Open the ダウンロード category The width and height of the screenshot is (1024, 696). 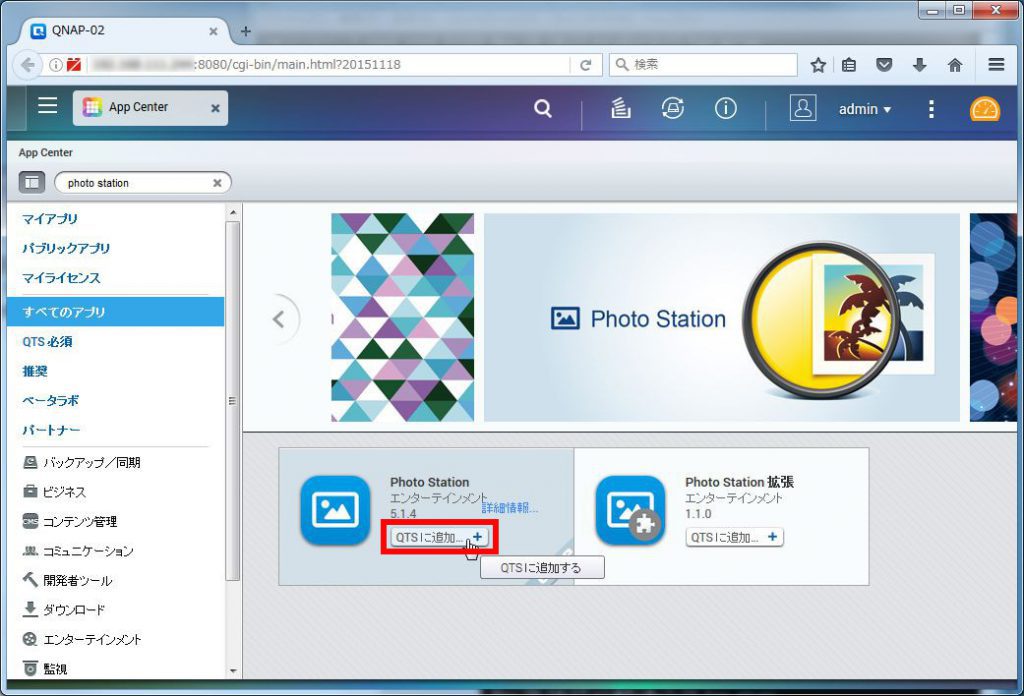pyautogui.click(x=63, y=609)
